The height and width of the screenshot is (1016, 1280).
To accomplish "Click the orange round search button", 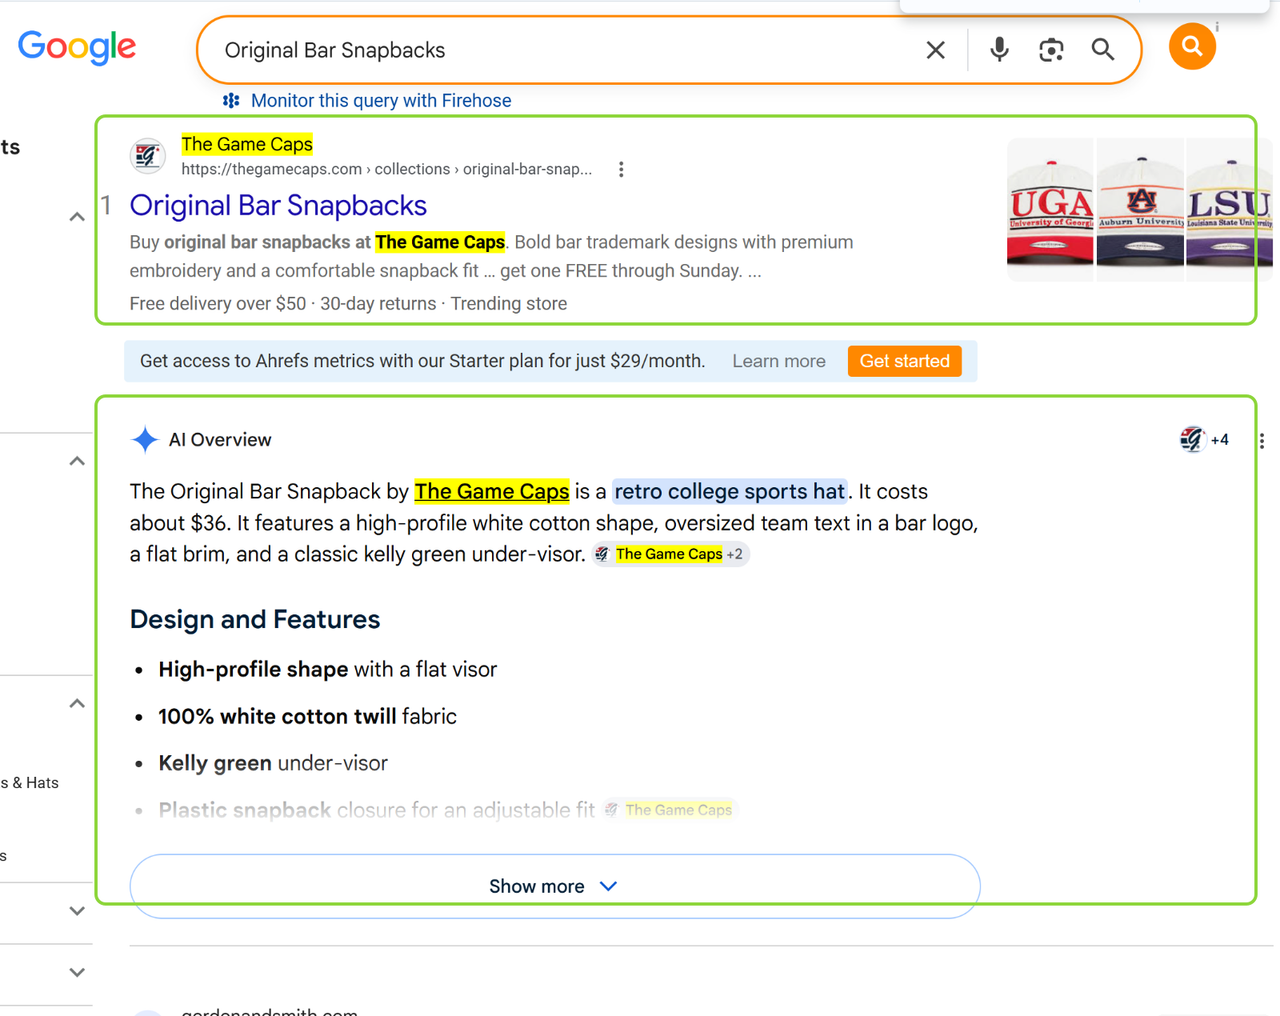I will pyautogui.click(x=1192, y=46).
